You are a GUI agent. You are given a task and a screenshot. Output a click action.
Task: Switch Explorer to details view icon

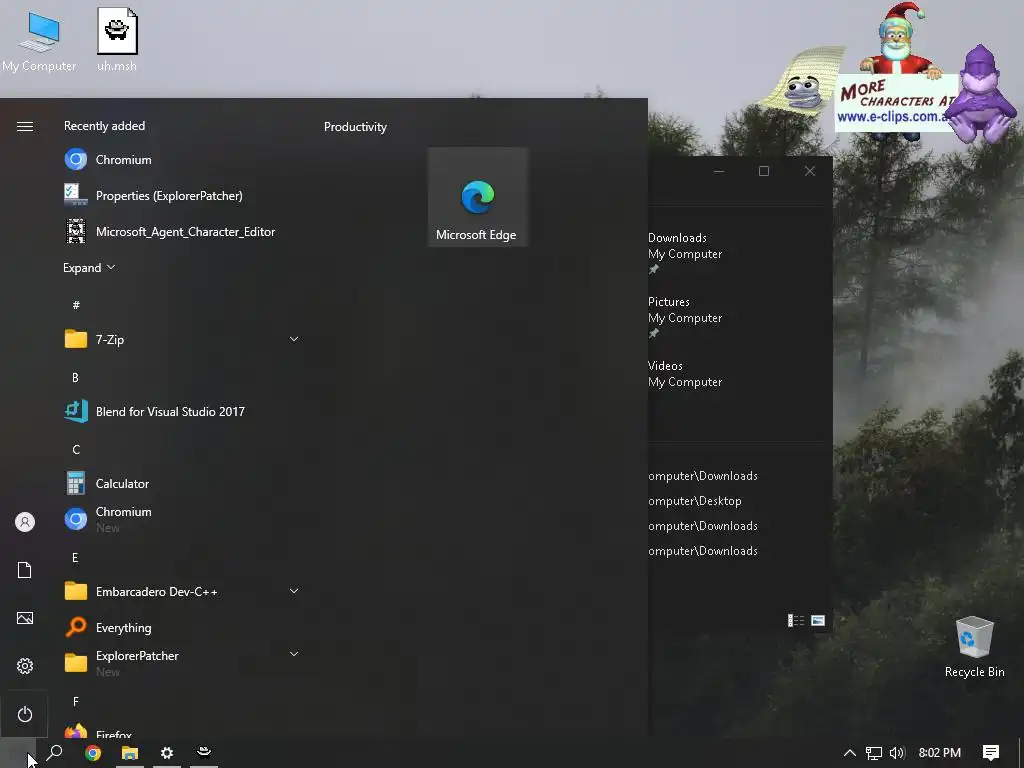coord(795,620)
